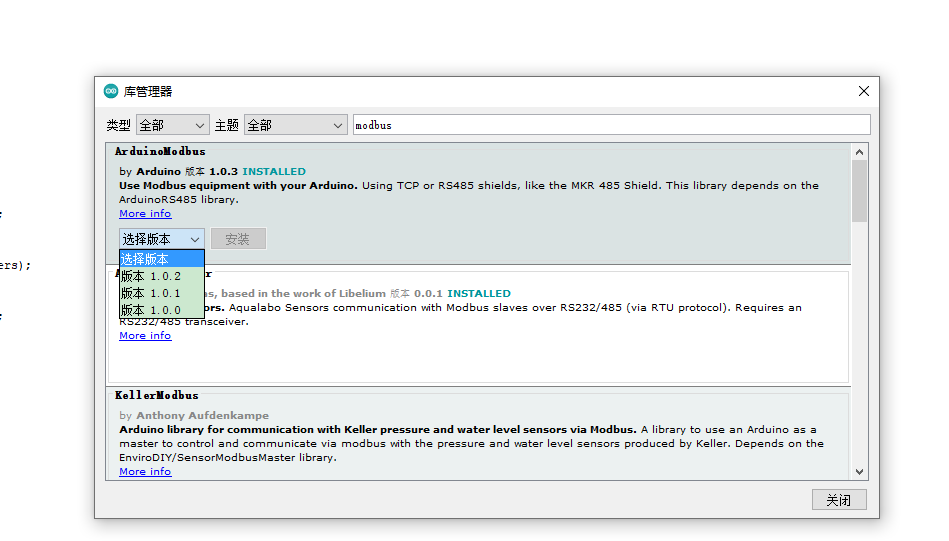This screenshot has height=541, width=949.
Task: Choose 版本 1.0.2 from the version list
Action: point(162,277)
